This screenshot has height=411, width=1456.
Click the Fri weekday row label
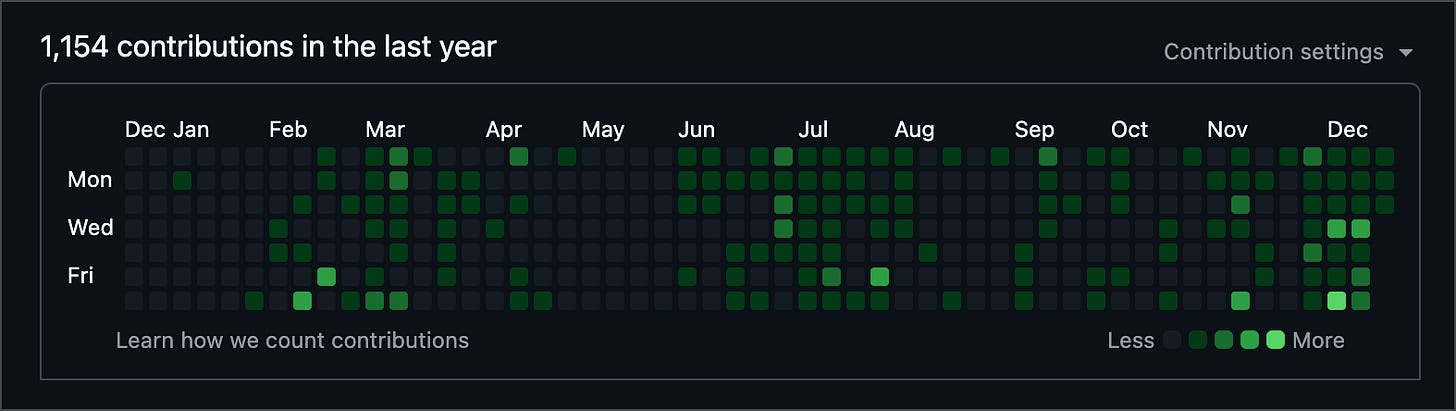click(80, 275)
